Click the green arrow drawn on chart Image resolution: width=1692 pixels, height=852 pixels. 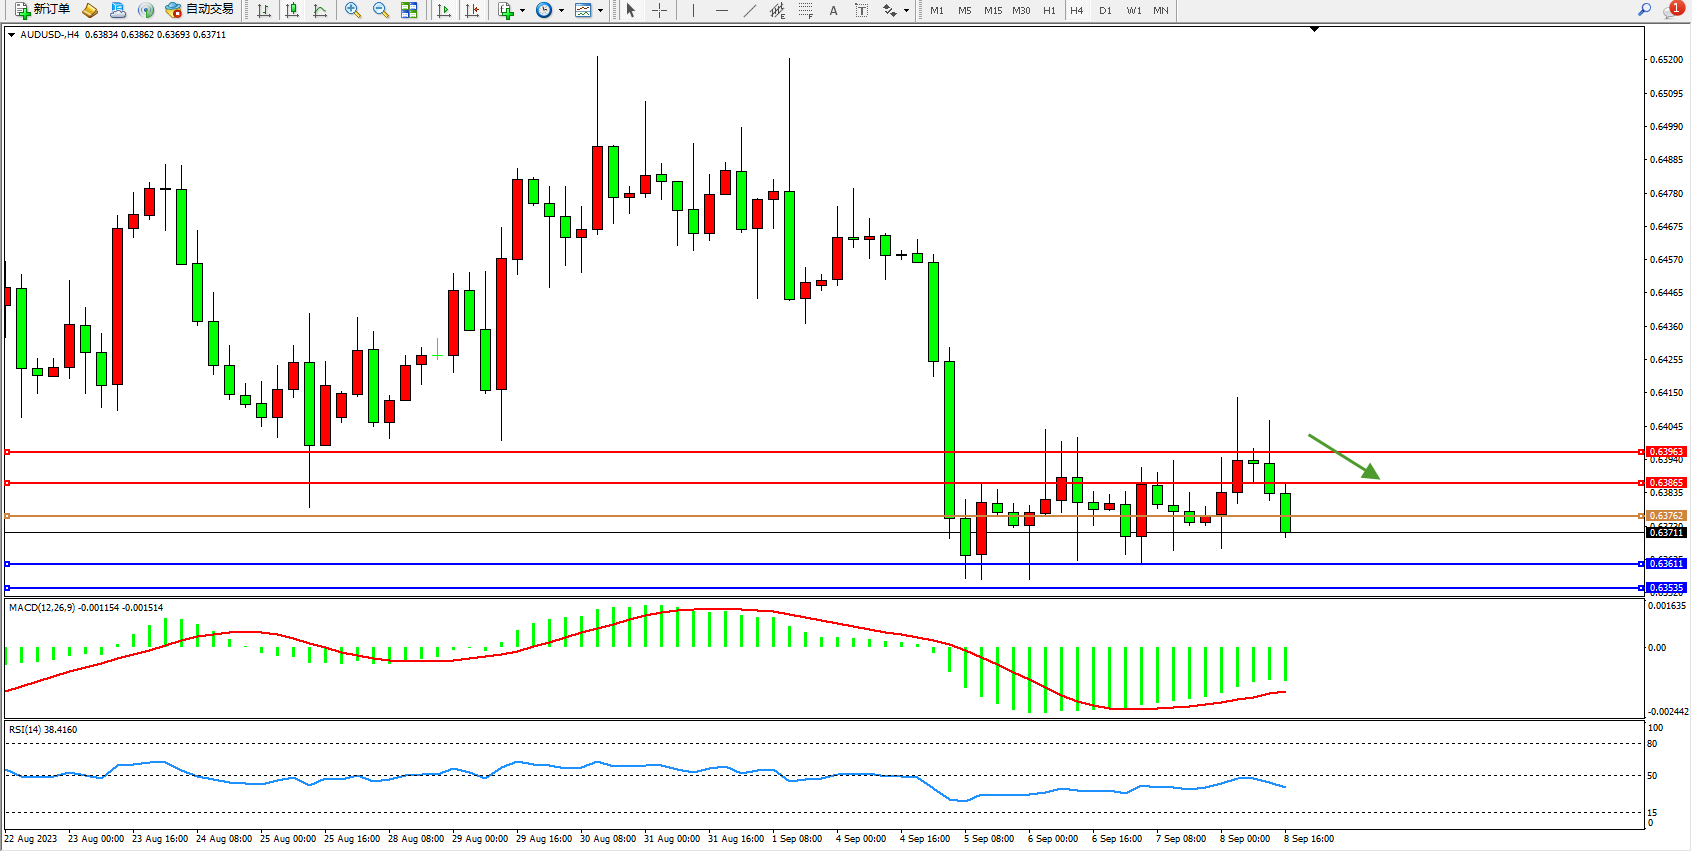pyautogui.click(x=1344, y=457)
